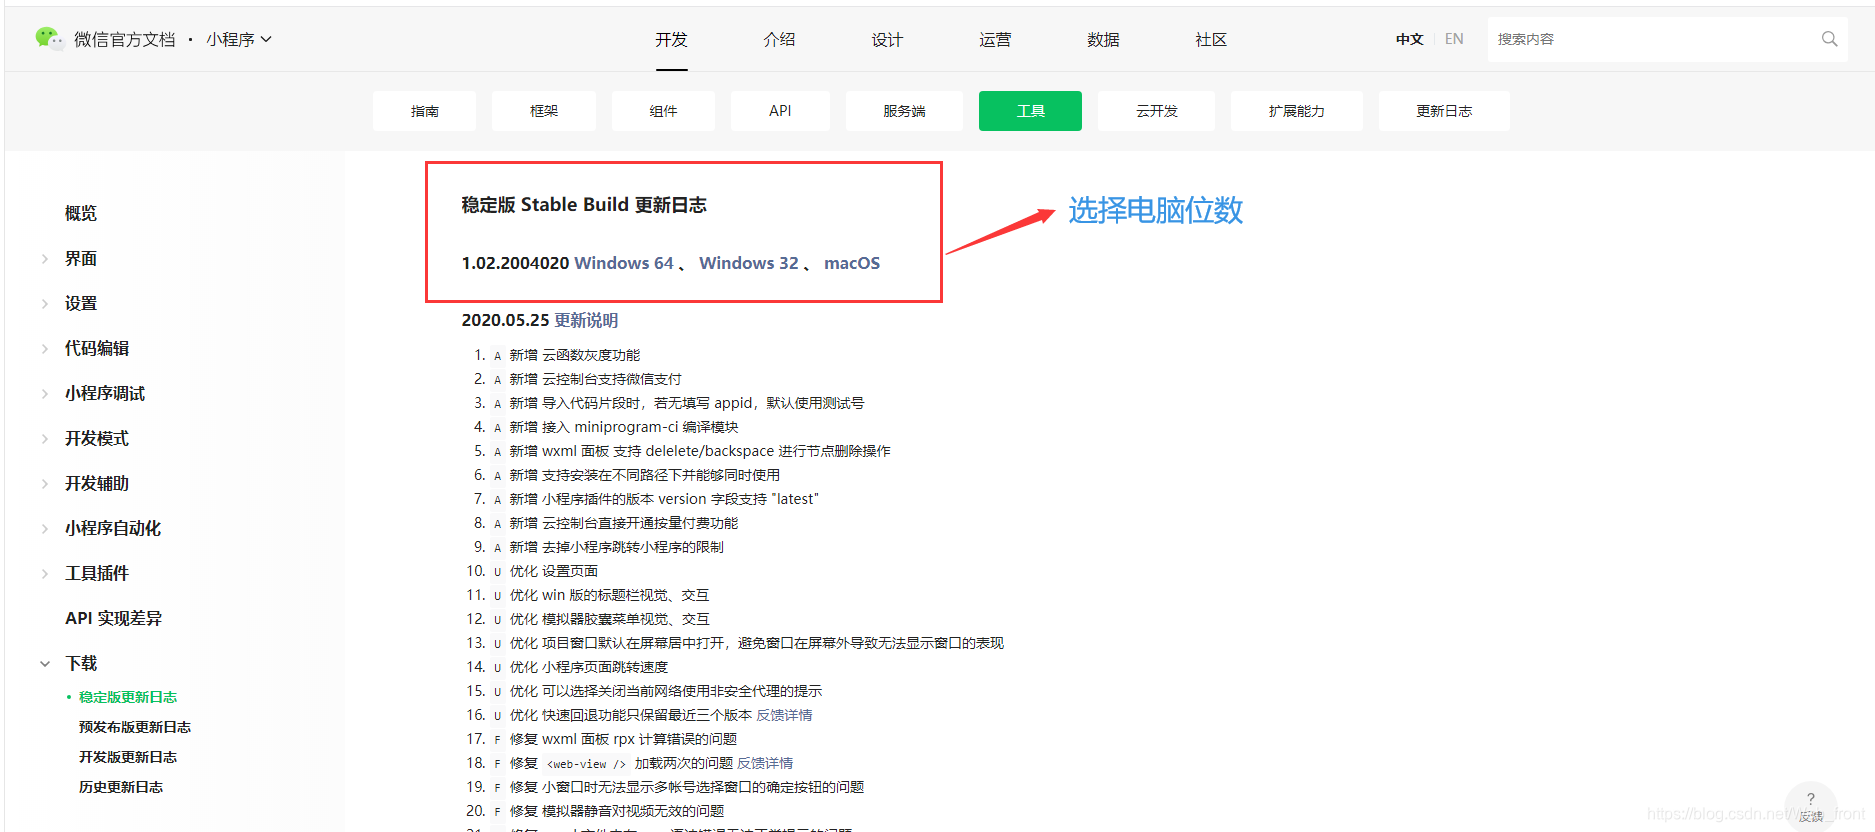Expand the 小程序自动化 sidebar section
1875x832 pixels.
(x=45, y=529)
